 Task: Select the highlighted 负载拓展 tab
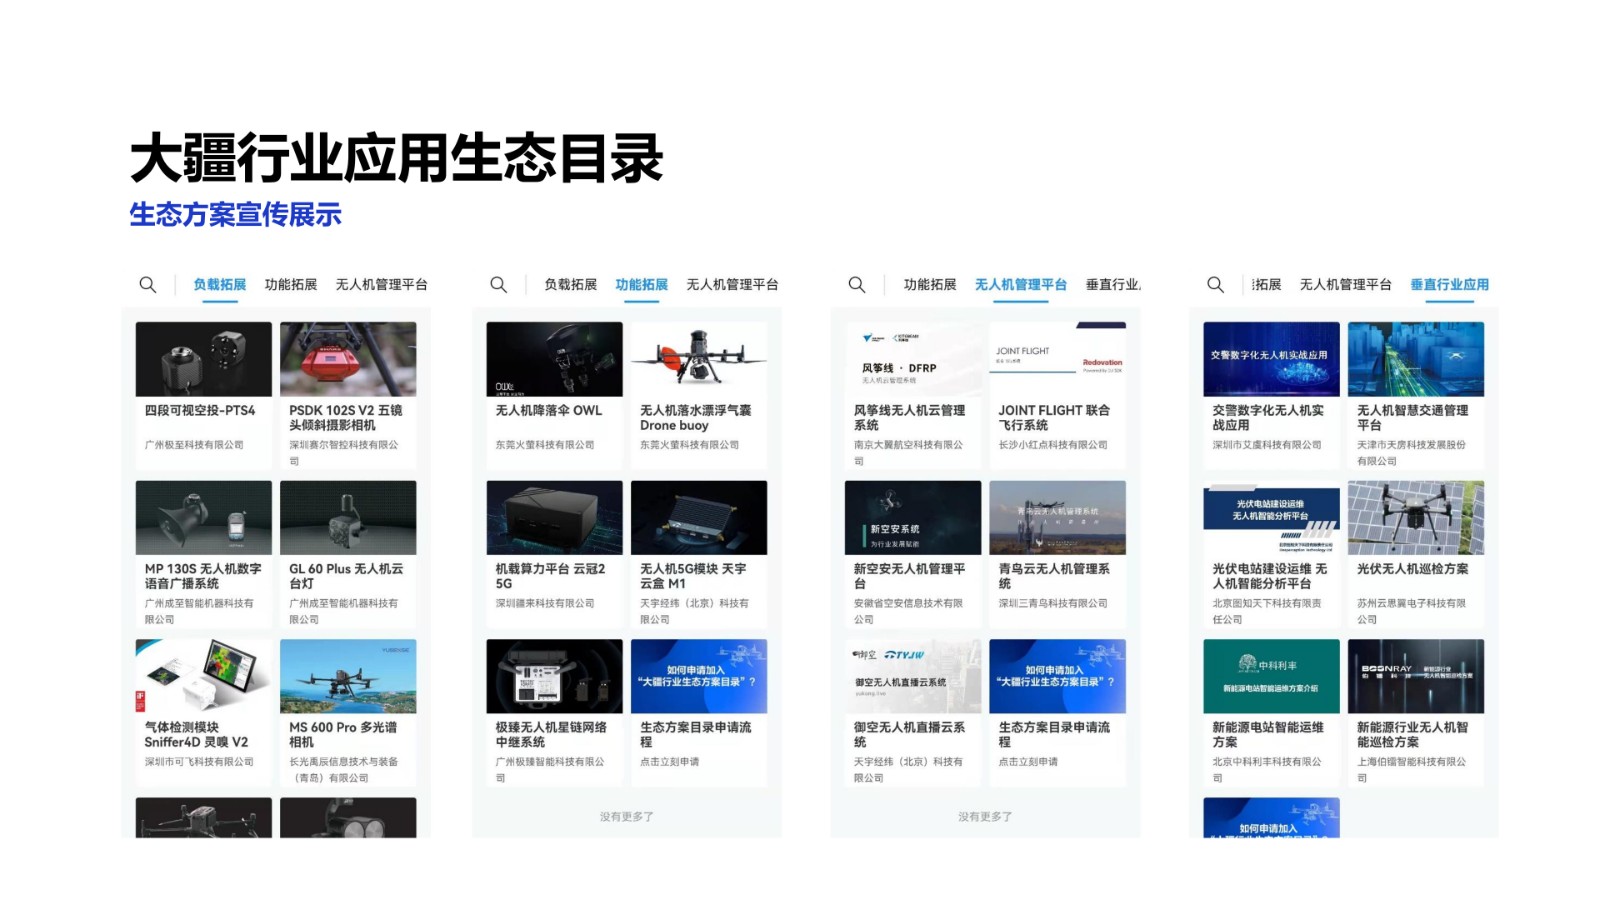pyautogui.click(x=219, y=285)
